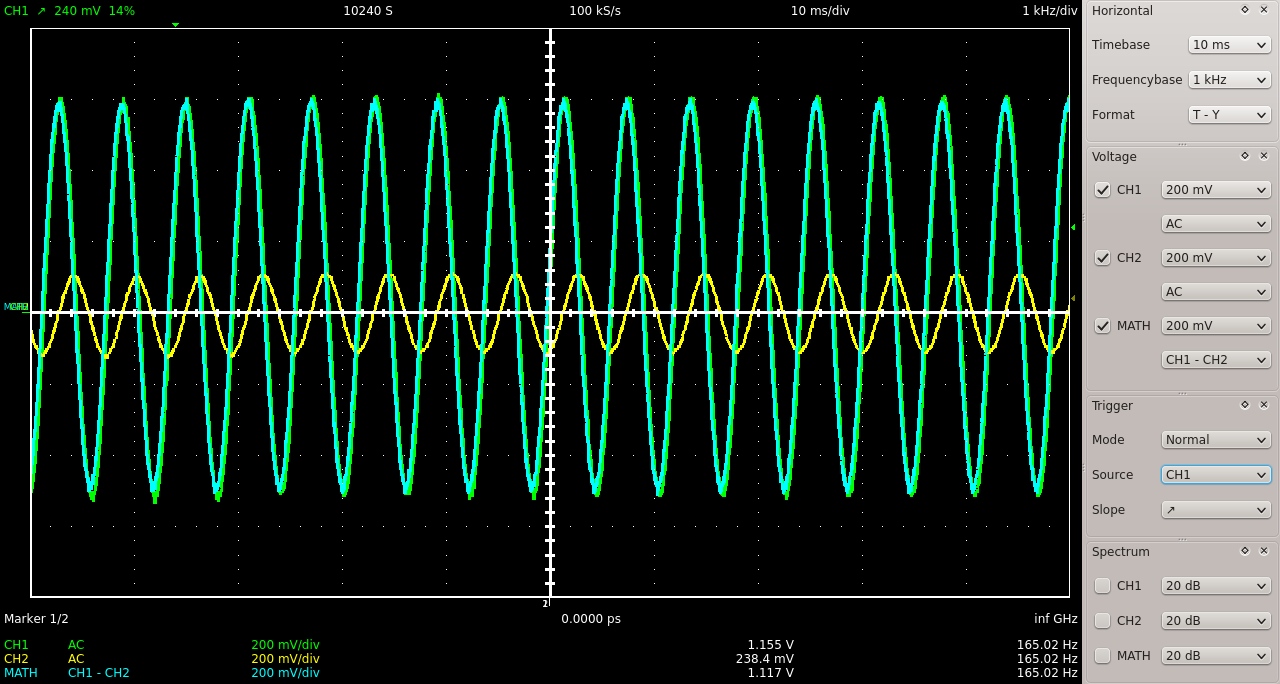This screenshot has height=684, width=1280.
Task: Disable the CH1 voltage channel checkbox
Action: pyautogui.click(x=1103, y=190)
